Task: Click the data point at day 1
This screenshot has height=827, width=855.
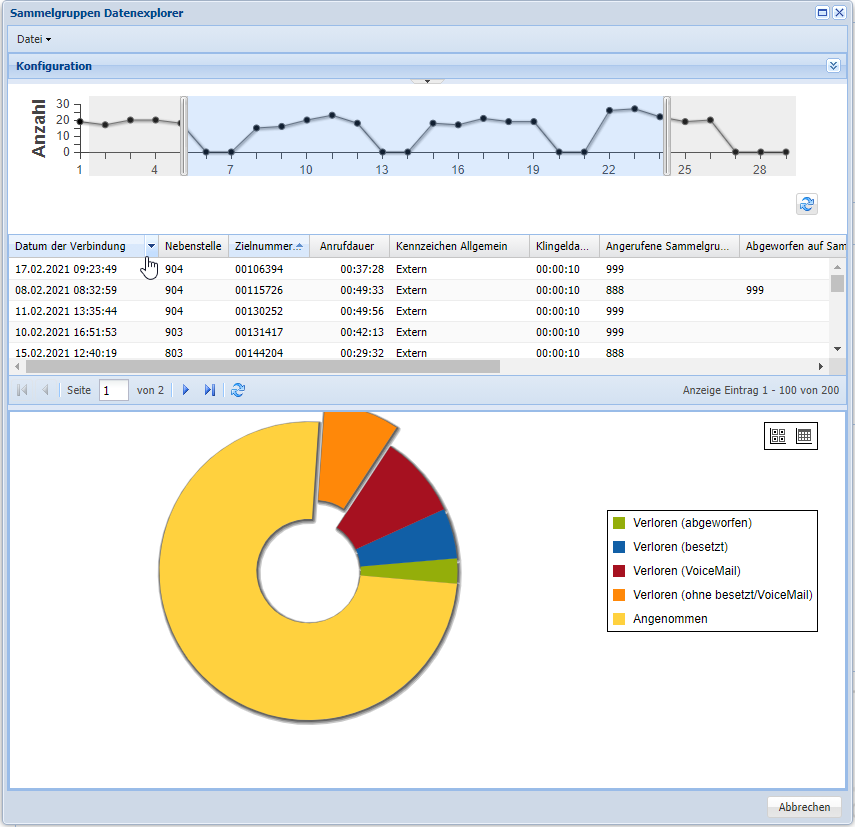Action: [x=80, y=122]
